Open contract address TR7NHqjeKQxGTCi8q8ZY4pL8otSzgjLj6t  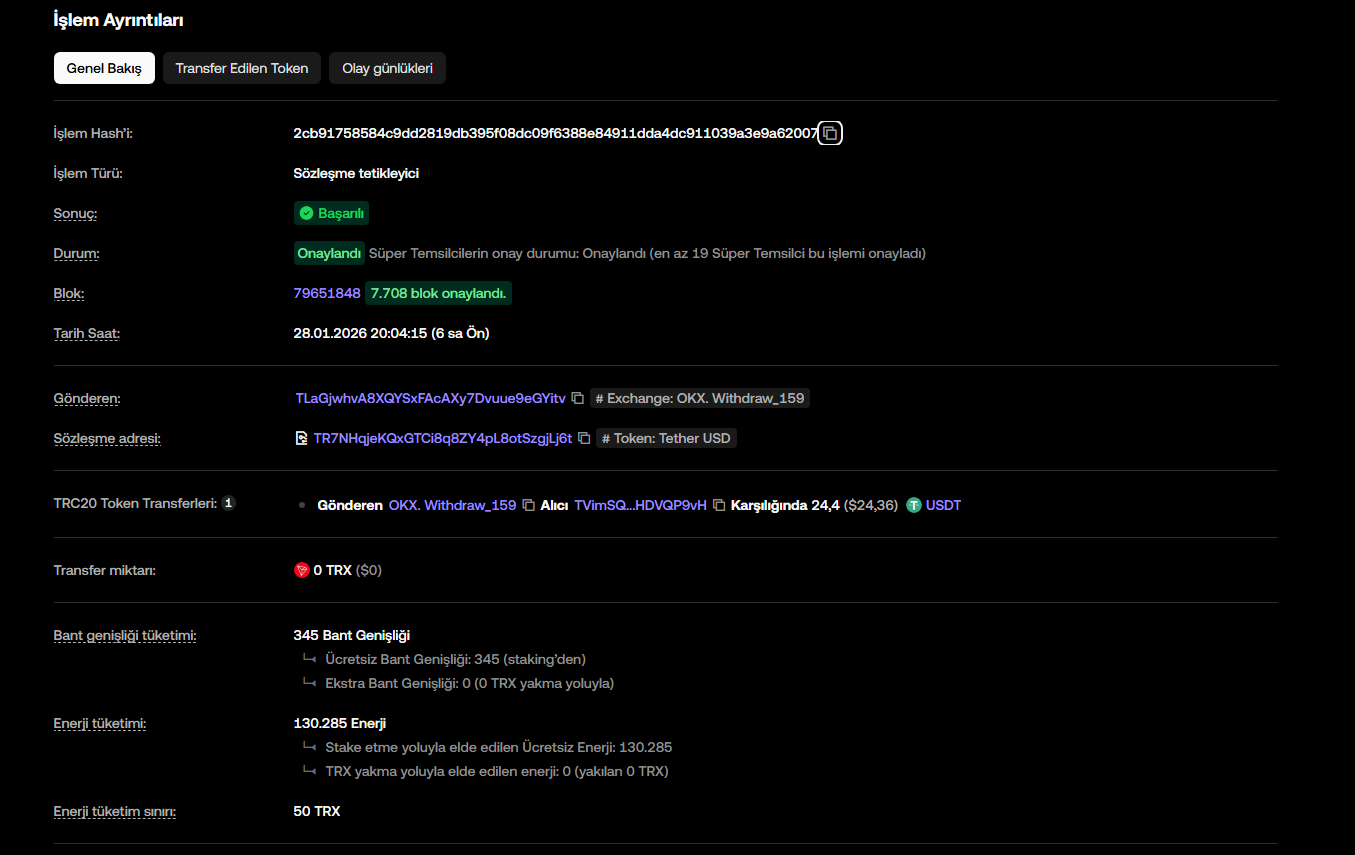pos(443,438)
